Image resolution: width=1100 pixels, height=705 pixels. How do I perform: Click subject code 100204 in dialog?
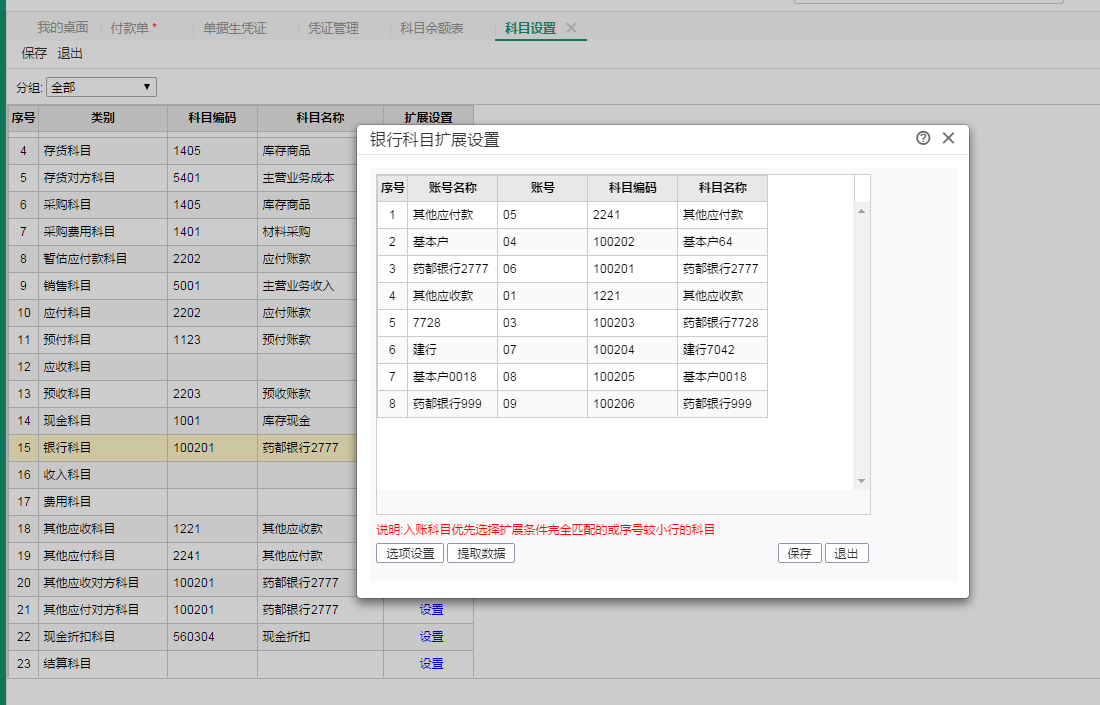[x=632, y=350]
